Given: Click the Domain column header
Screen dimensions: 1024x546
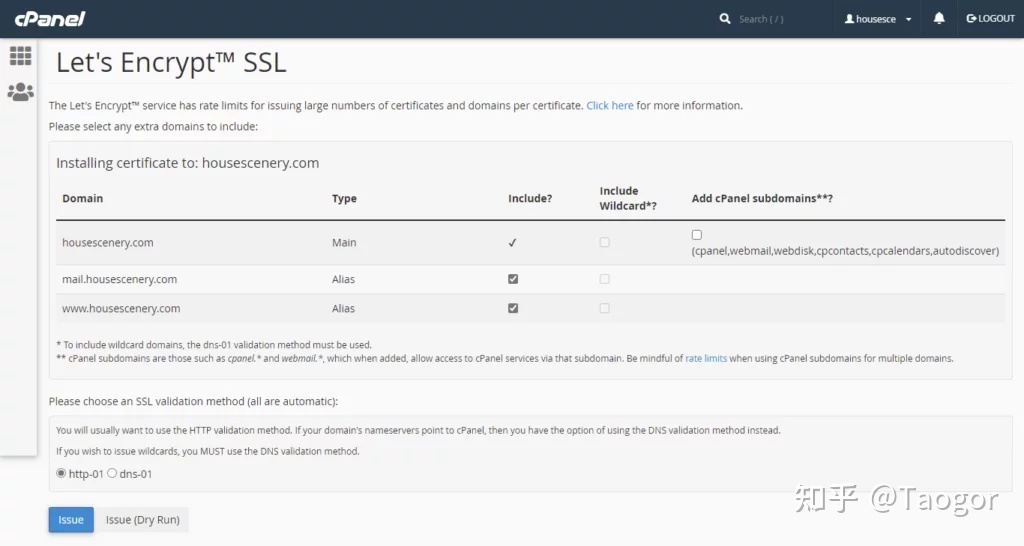Looking at the screenshot, I should (82, 198).
